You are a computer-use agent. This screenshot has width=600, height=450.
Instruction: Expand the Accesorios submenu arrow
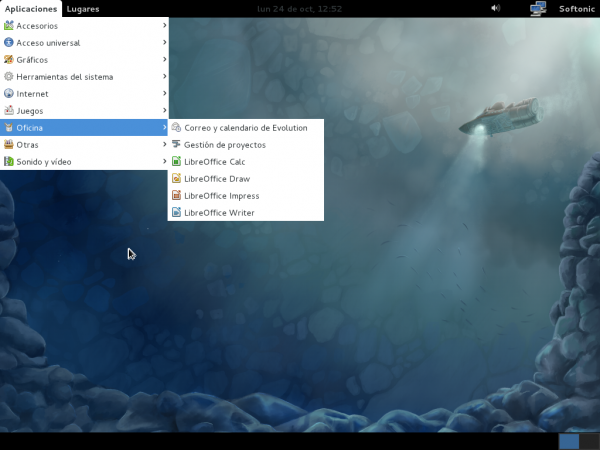pyautogui.click(x=165, y=25)
